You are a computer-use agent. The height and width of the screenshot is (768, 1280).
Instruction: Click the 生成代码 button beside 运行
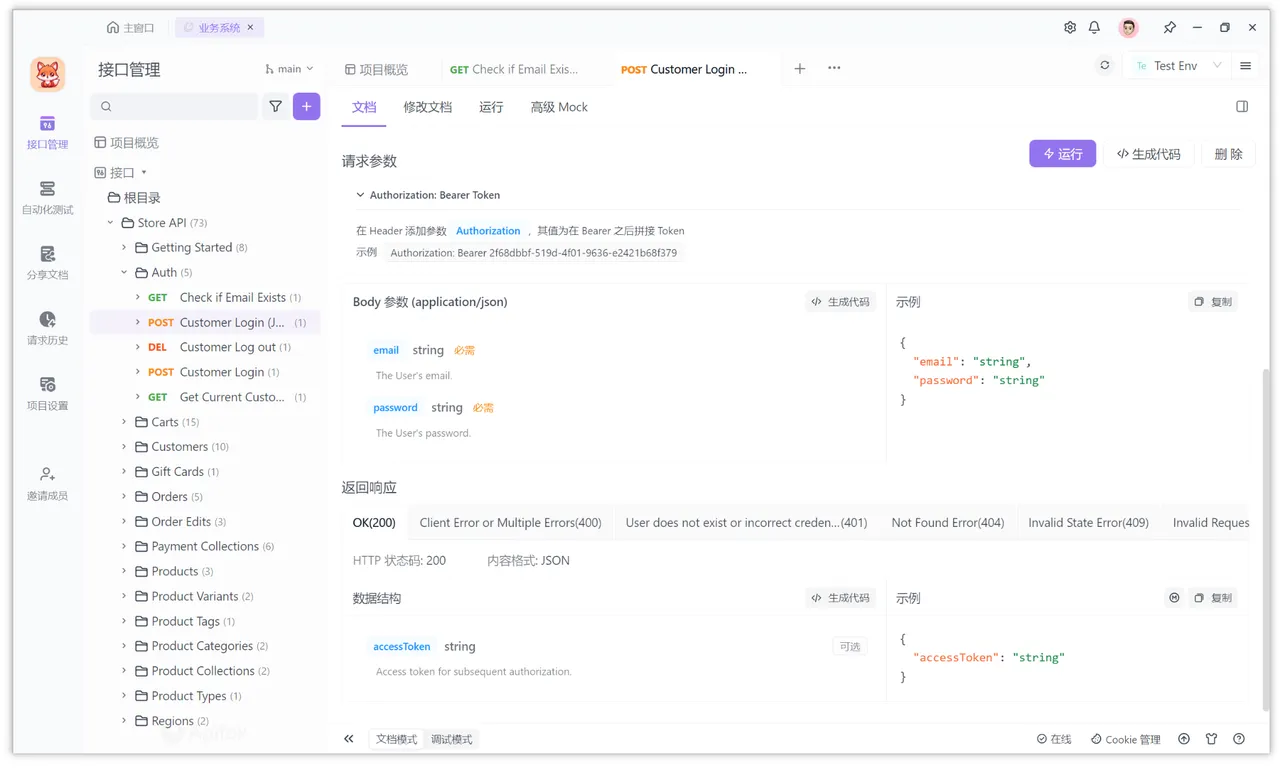point(1148,154)
